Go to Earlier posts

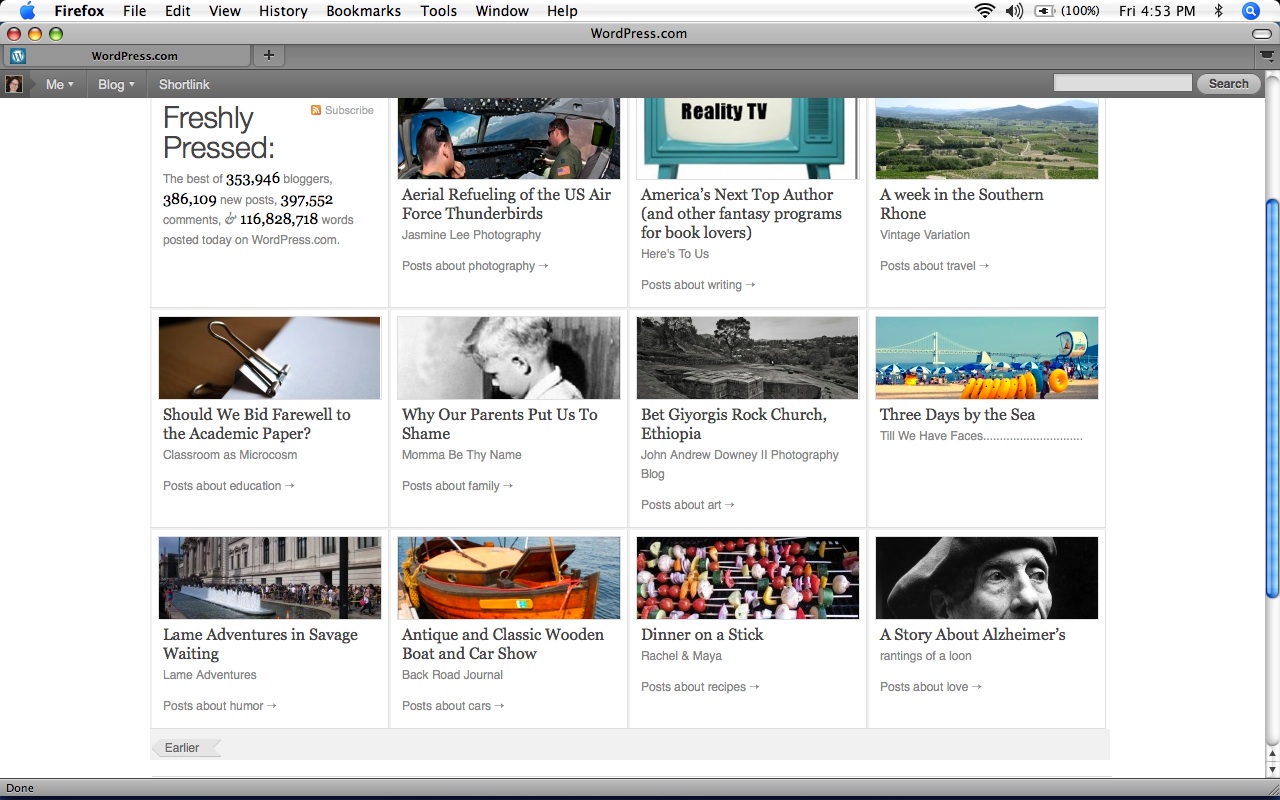(x=183, y=748)
